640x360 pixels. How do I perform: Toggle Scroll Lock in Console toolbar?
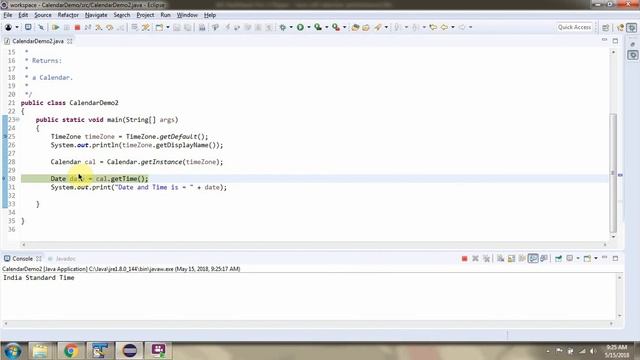511,258
